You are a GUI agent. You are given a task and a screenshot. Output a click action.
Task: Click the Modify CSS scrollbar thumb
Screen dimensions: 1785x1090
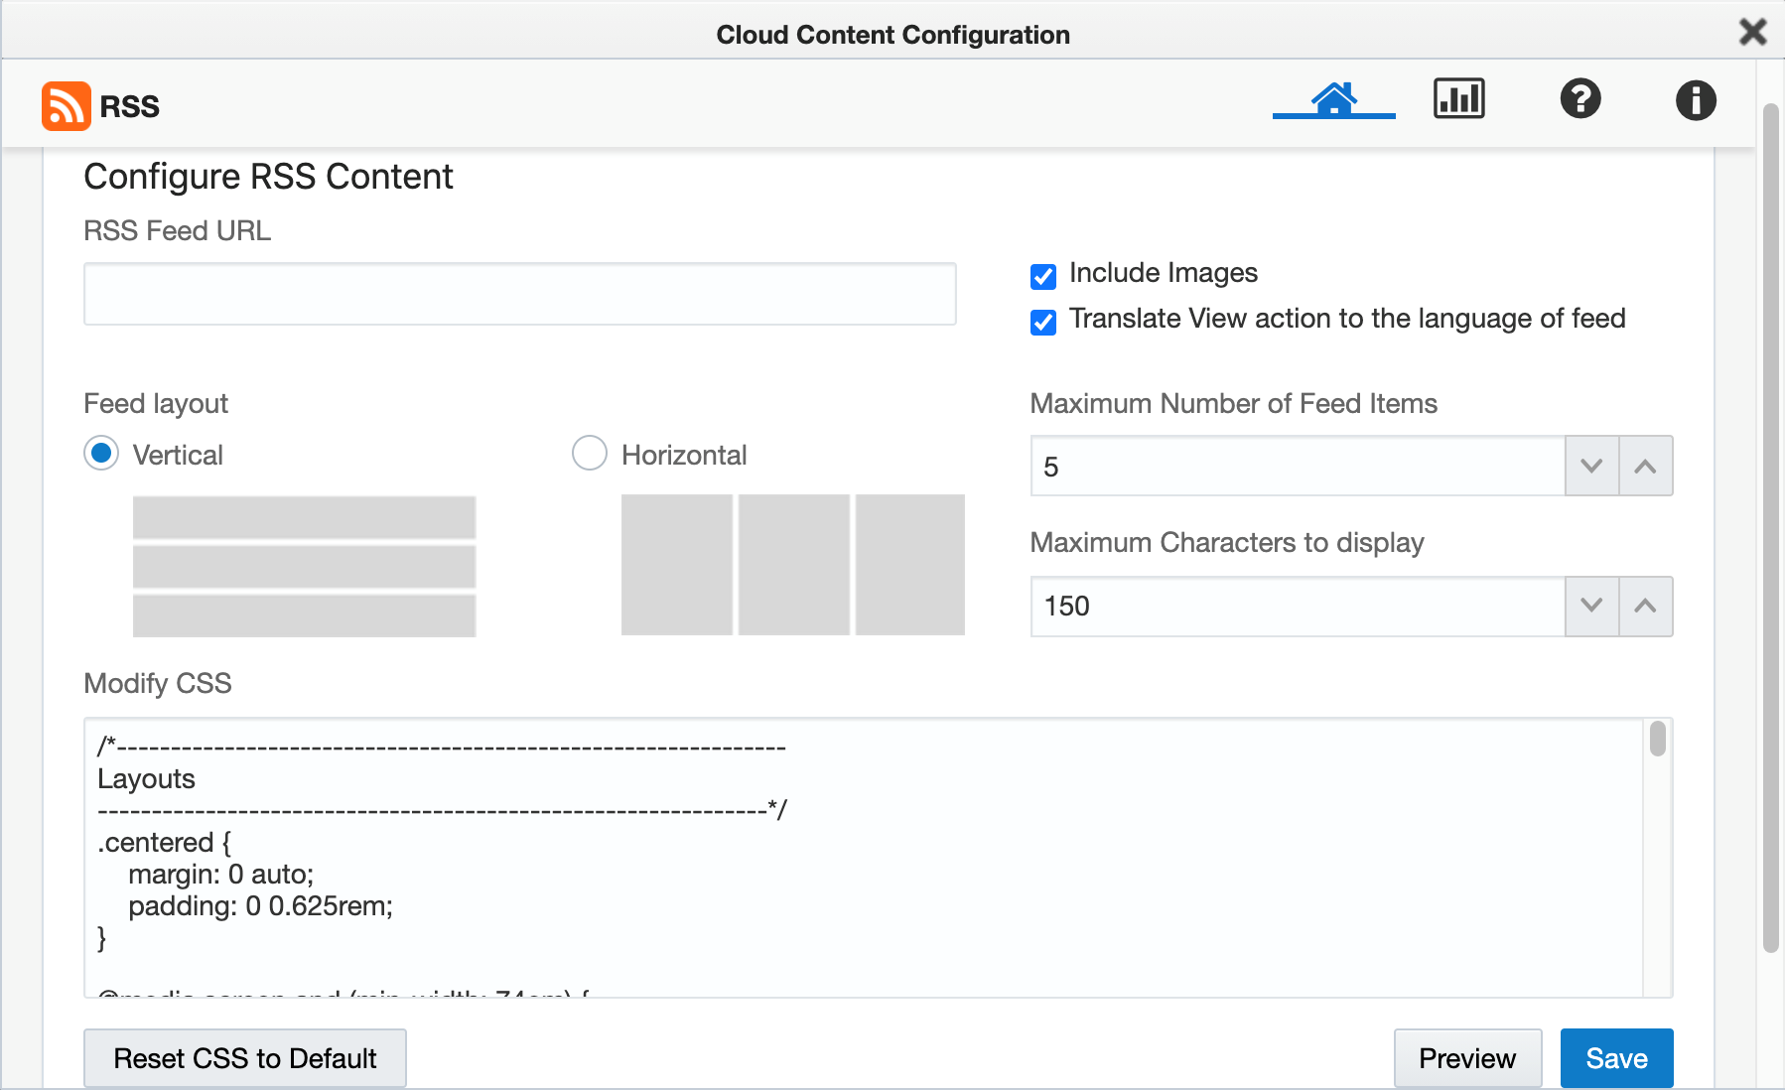click(1657, 739)
